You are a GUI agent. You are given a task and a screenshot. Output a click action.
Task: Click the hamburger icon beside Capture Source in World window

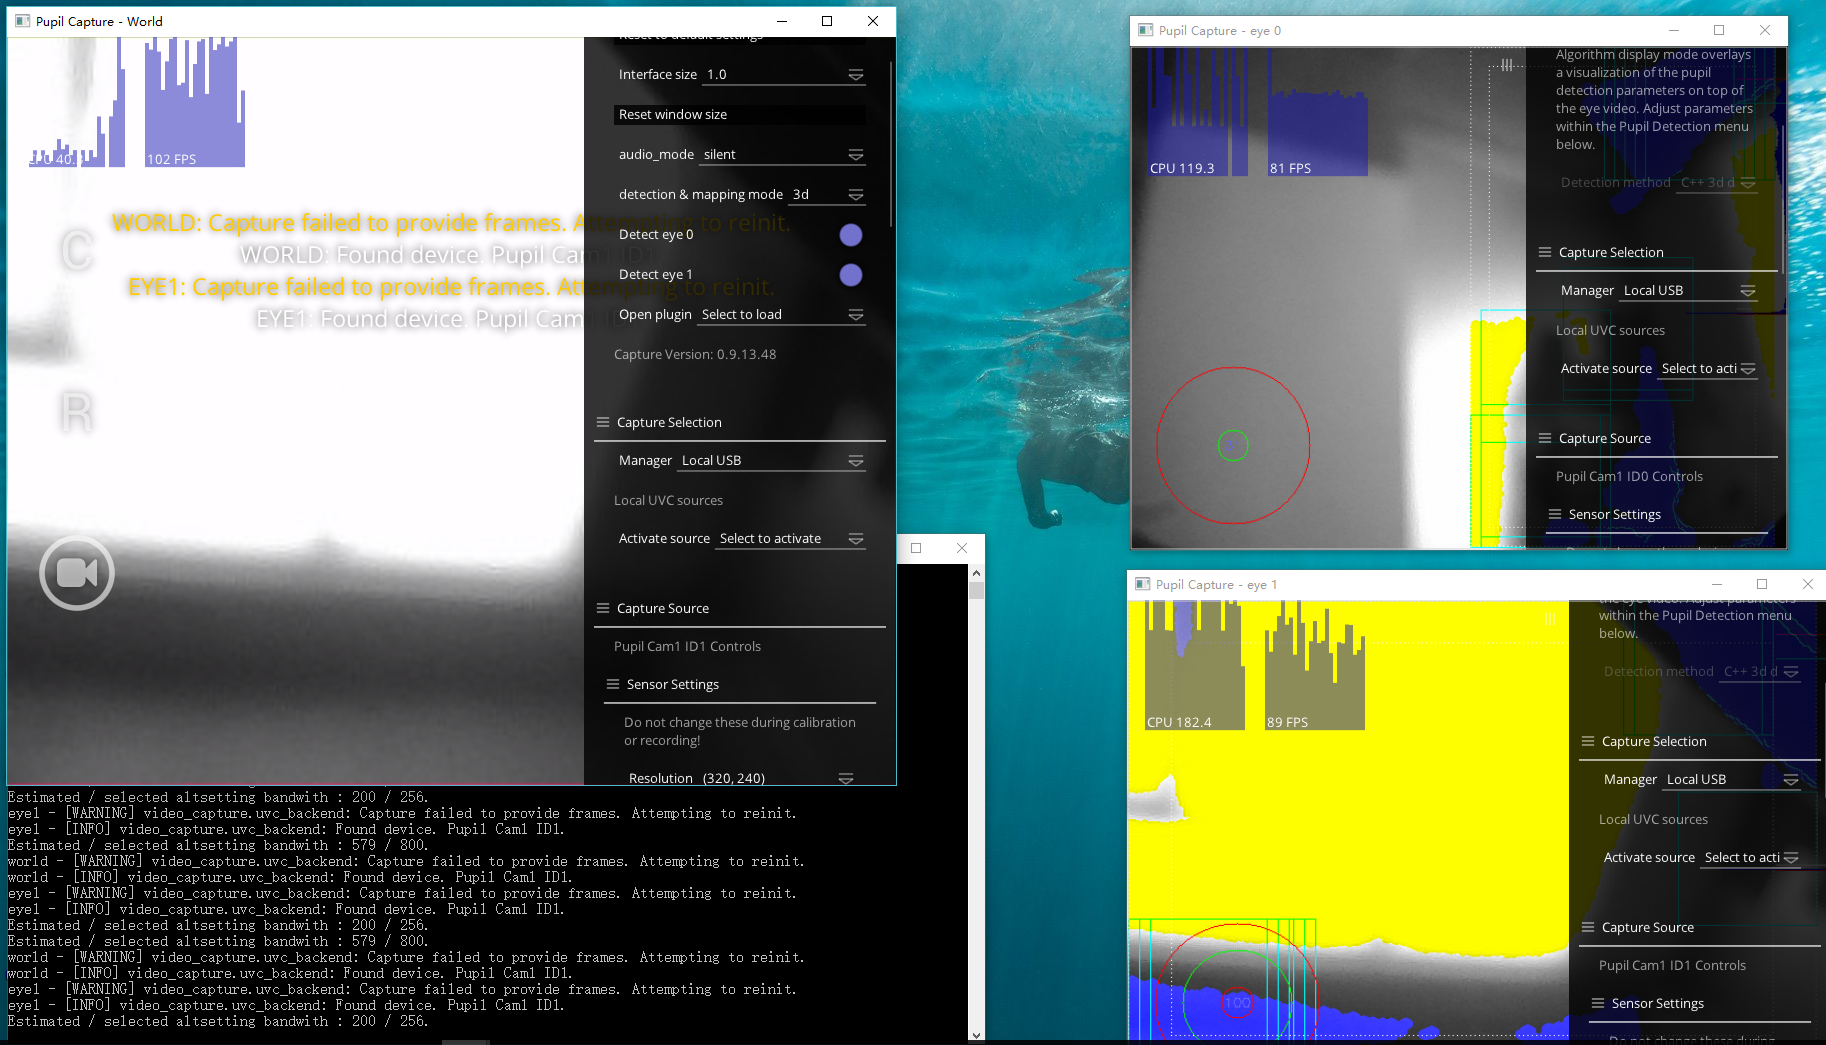click(603, 608)
